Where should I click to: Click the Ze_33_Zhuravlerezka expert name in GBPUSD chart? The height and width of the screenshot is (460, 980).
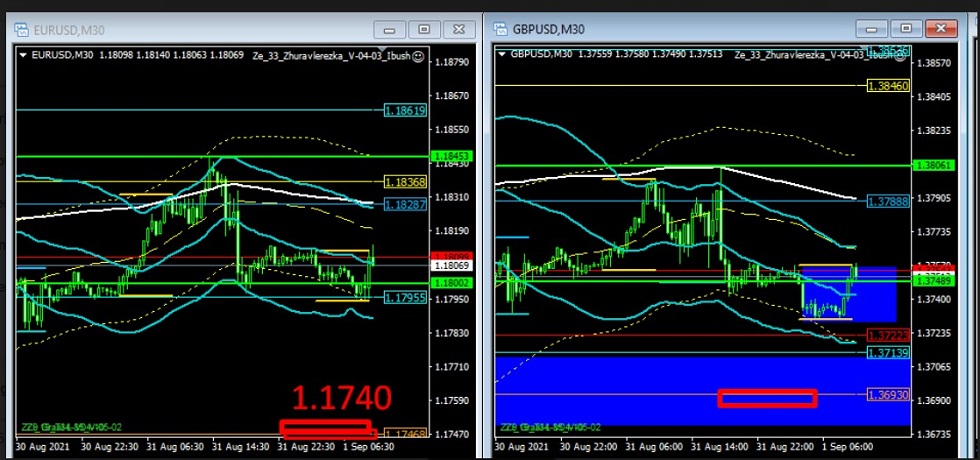815,54
